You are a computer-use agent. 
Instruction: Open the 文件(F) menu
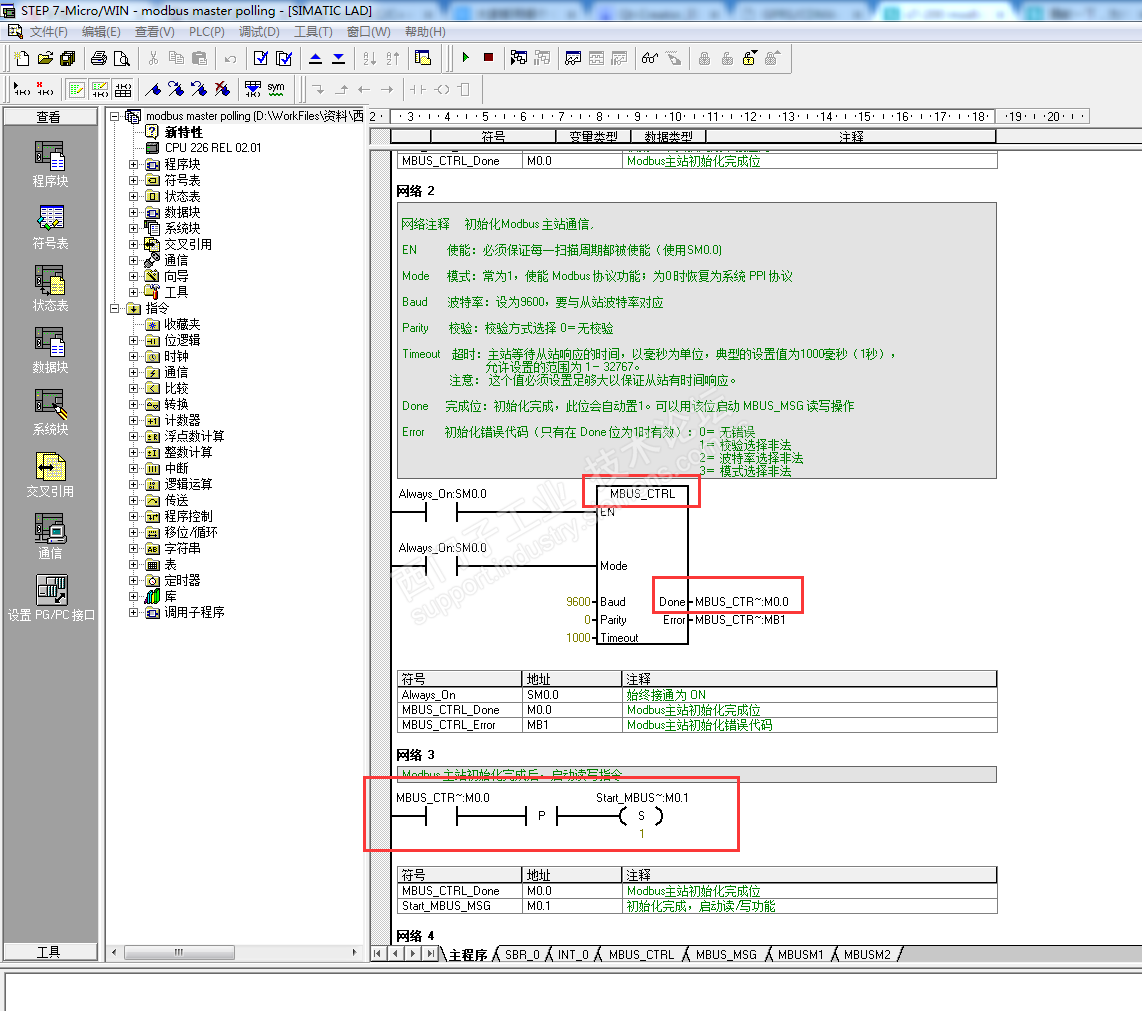click(48, 32)
